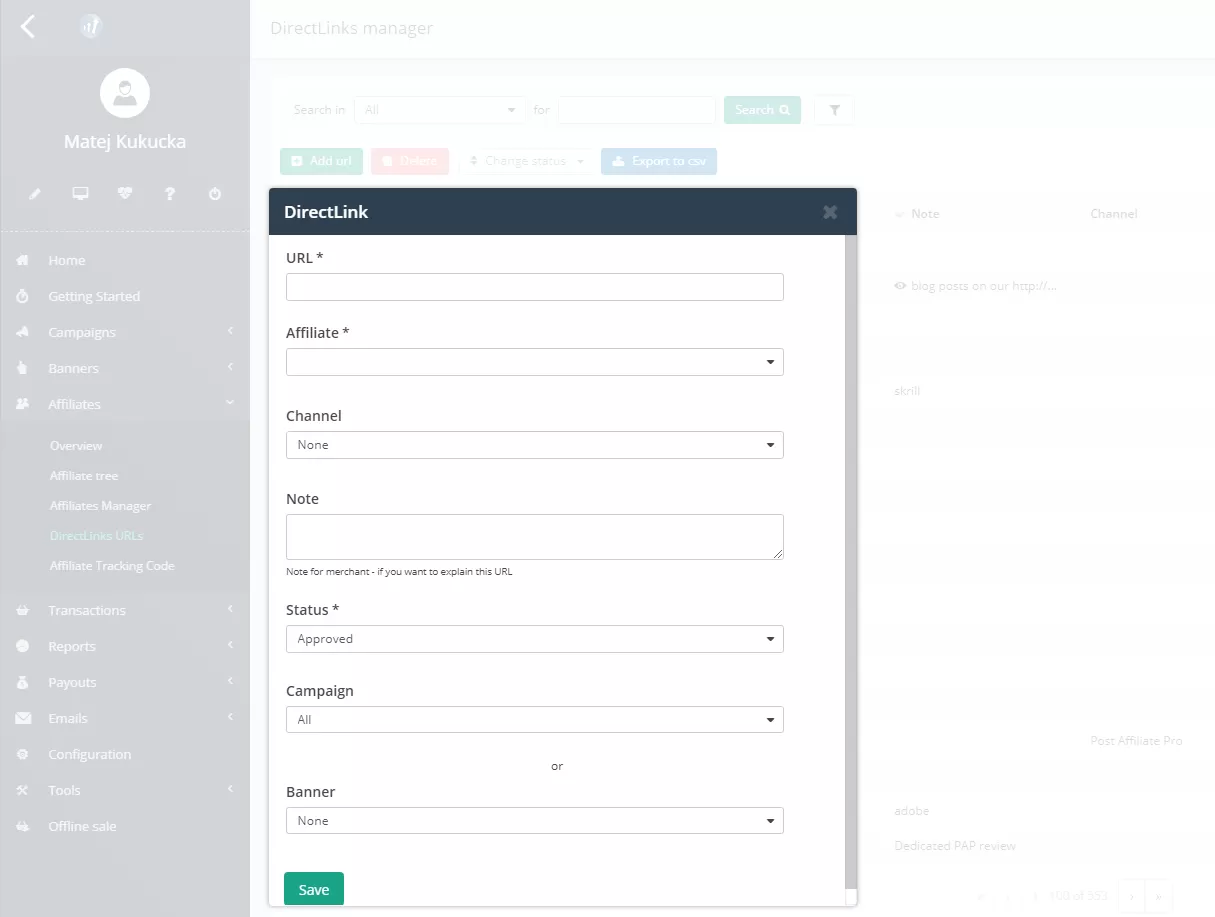1215x917 pixels.
Task: Open help via the question mark icon
Action: 170,193
